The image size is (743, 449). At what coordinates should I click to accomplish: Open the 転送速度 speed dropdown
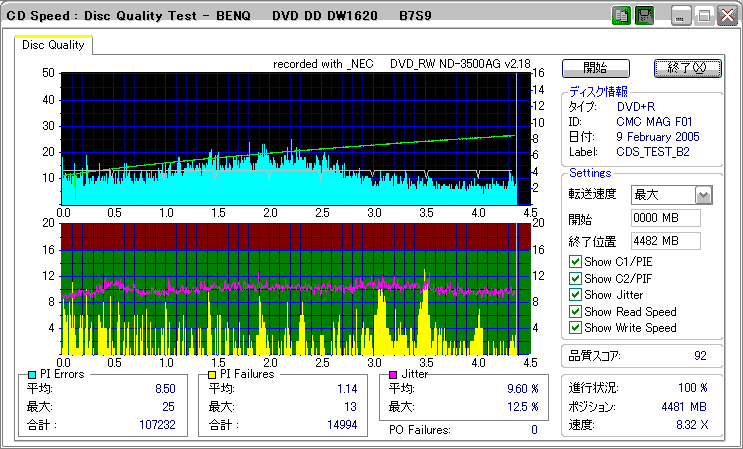pos(703,195)
